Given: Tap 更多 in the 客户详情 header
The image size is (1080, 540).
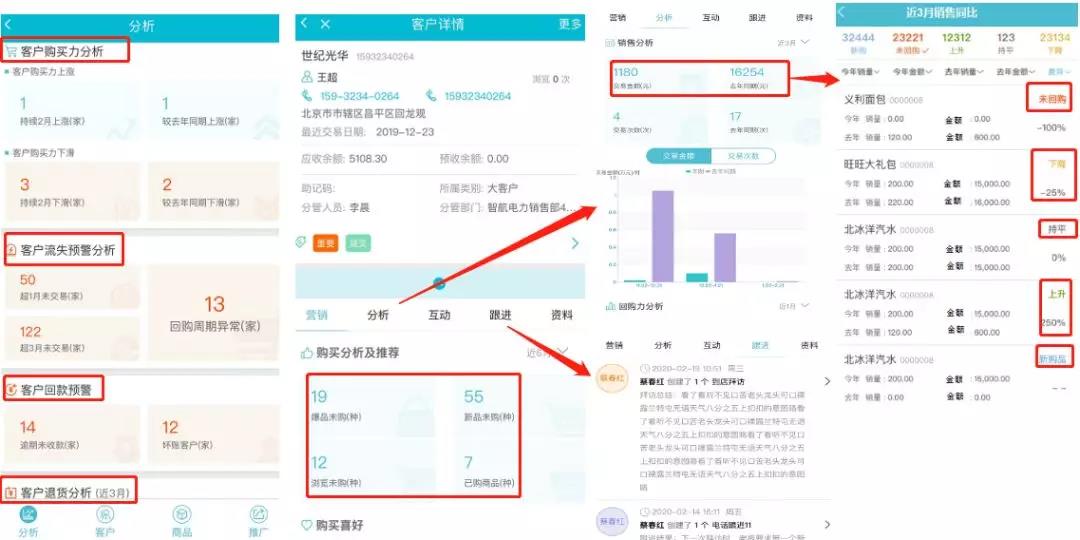Looking at the screenshot, I should [x=569, y=24].
